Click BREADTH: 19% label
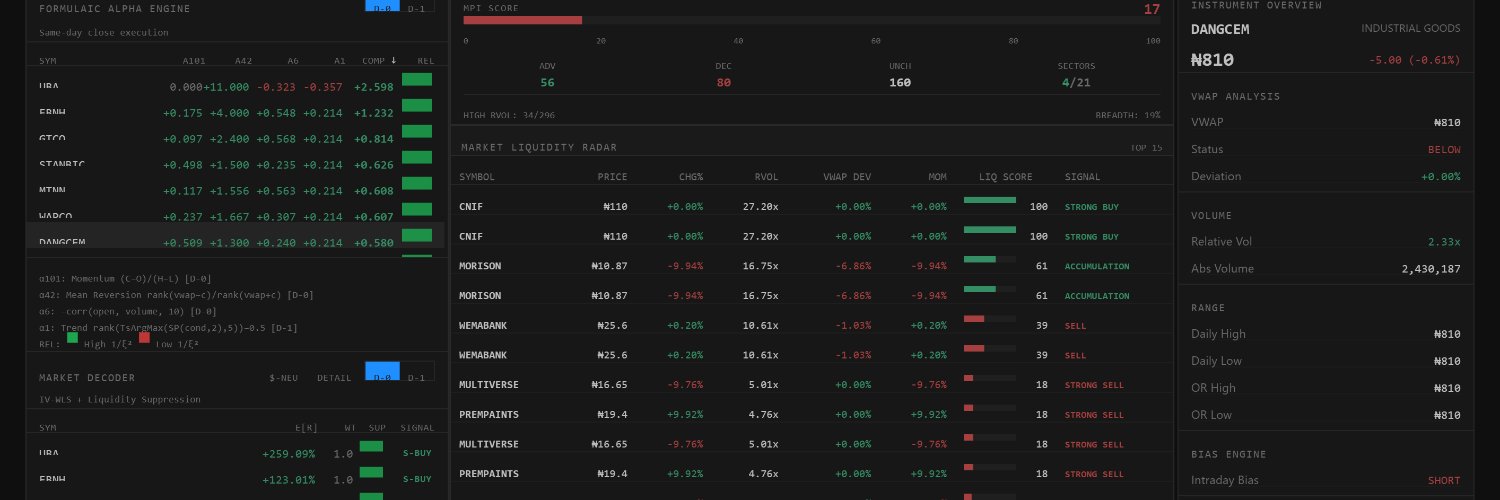The image size is (1500, 500). coord(1128,115)
